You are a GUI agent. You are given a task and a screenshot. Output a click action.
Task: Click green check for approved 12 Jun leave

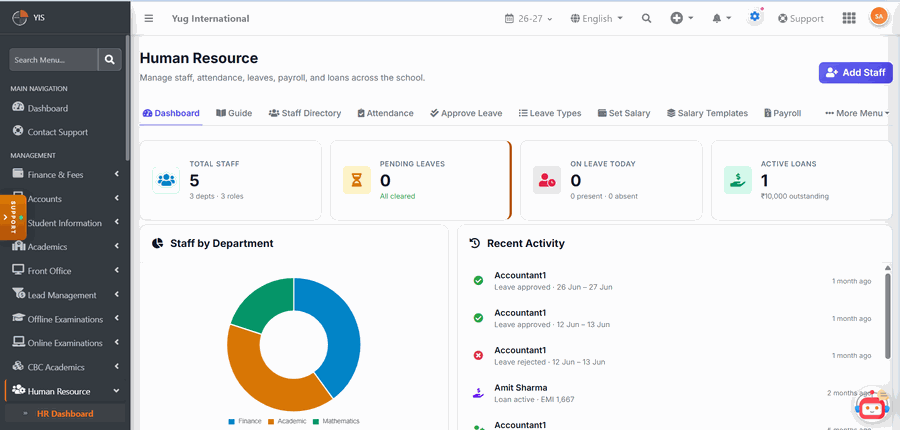[x=478, y=318]
